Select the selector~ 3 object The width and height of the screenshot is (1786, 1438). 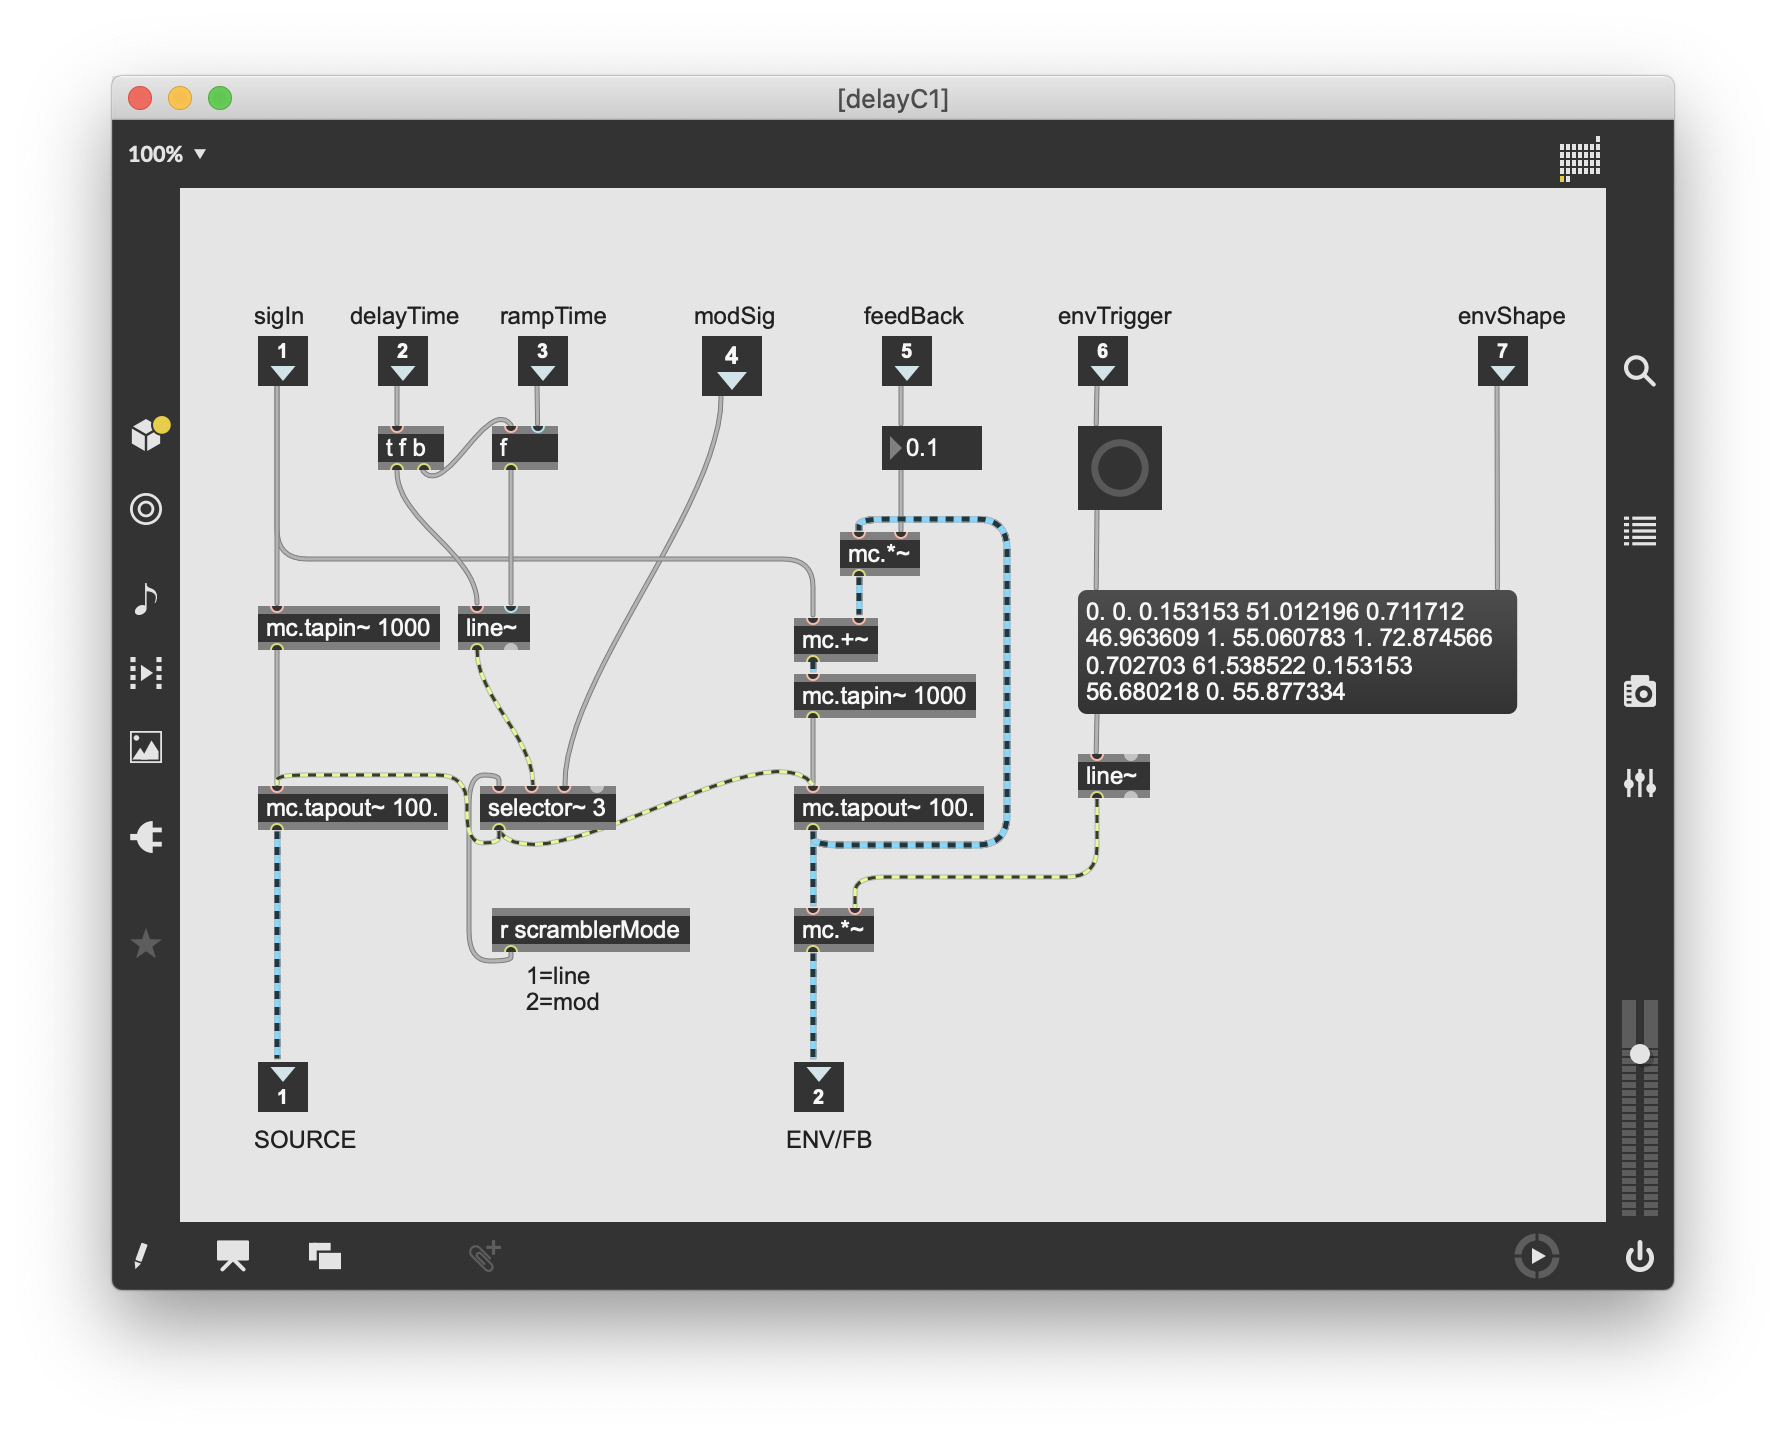point(546,808)
